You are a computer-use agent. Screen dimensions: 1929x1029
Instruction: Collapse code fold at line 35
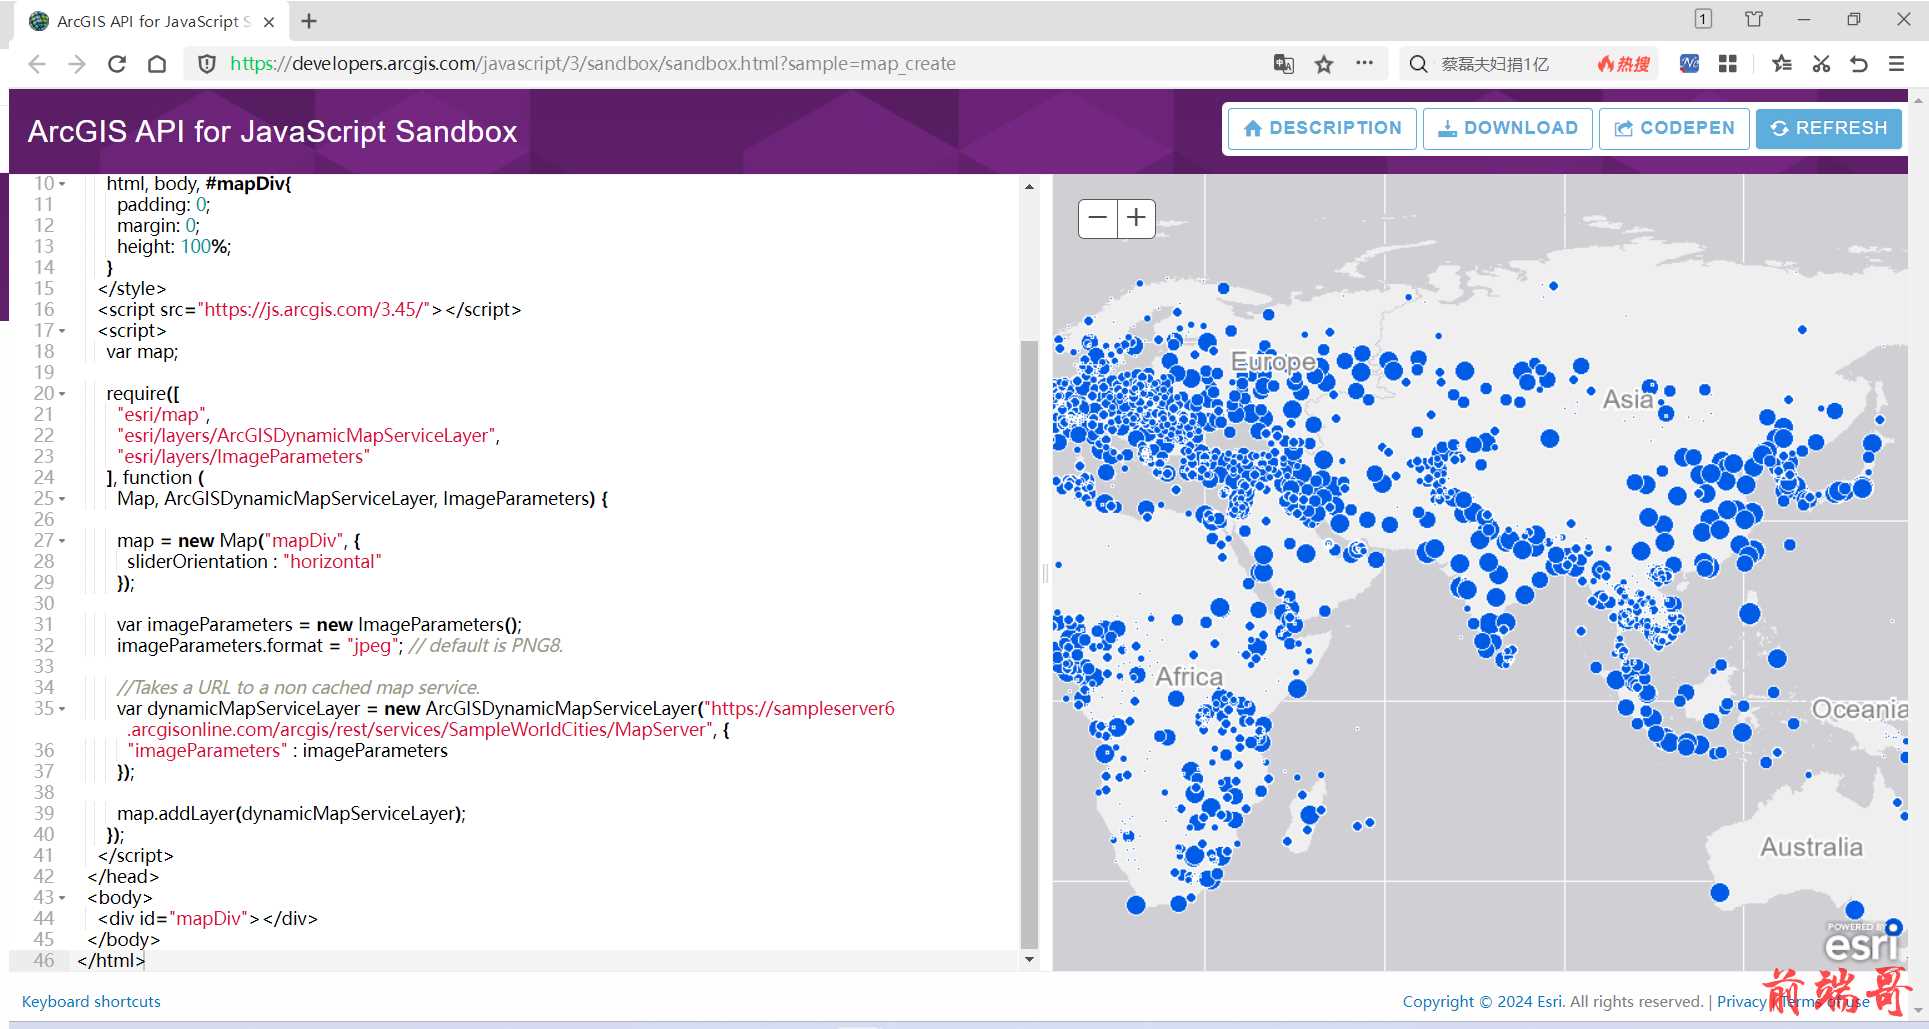click(62, 709)
